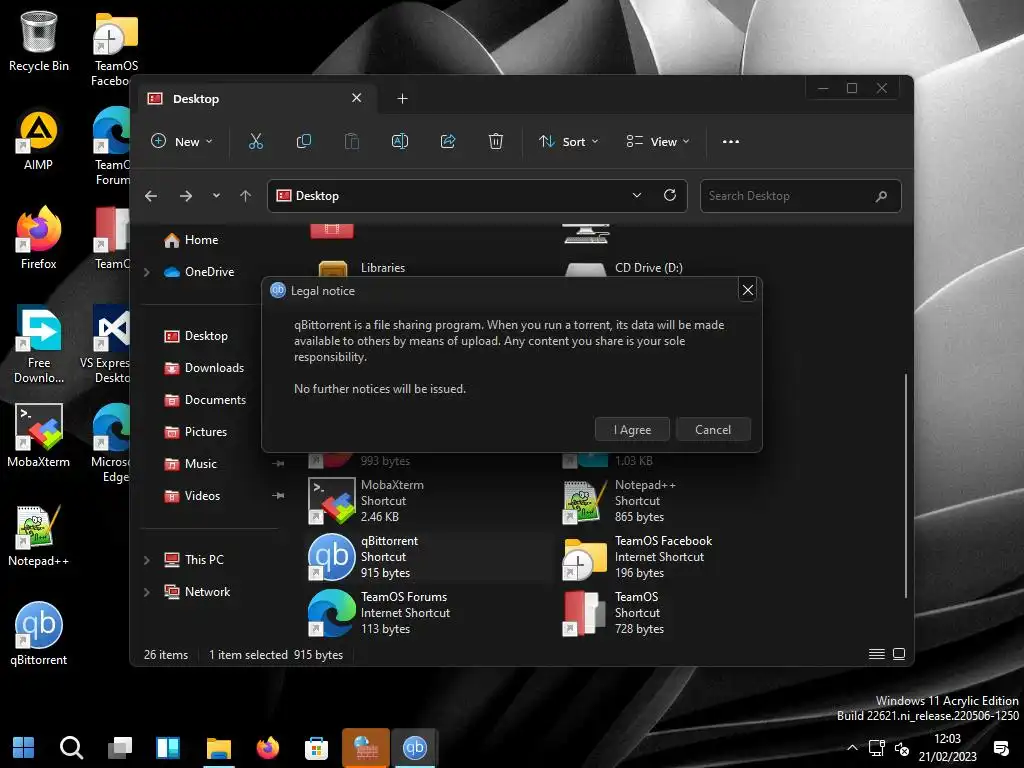1024x768 pixels.
Task: Click the Rename icon in Explorer toolbar
Action: 400,142
